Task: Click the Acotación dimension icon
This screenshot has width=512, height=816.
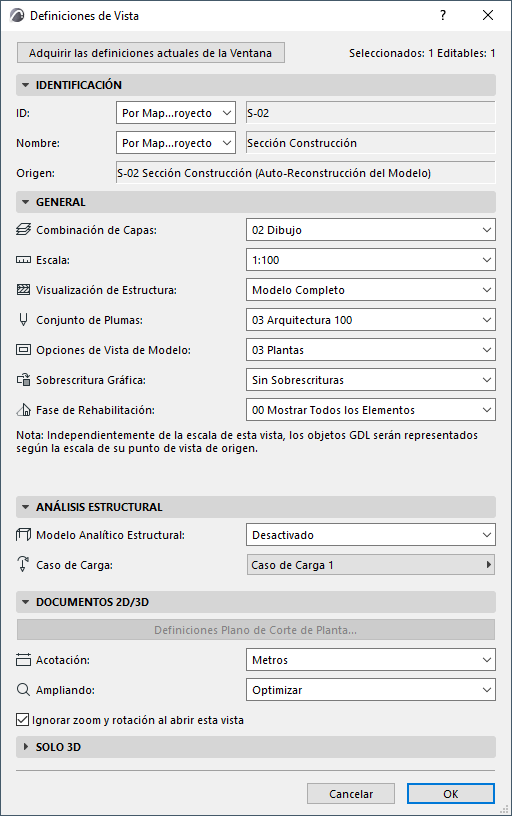Action: pos(23,660)
